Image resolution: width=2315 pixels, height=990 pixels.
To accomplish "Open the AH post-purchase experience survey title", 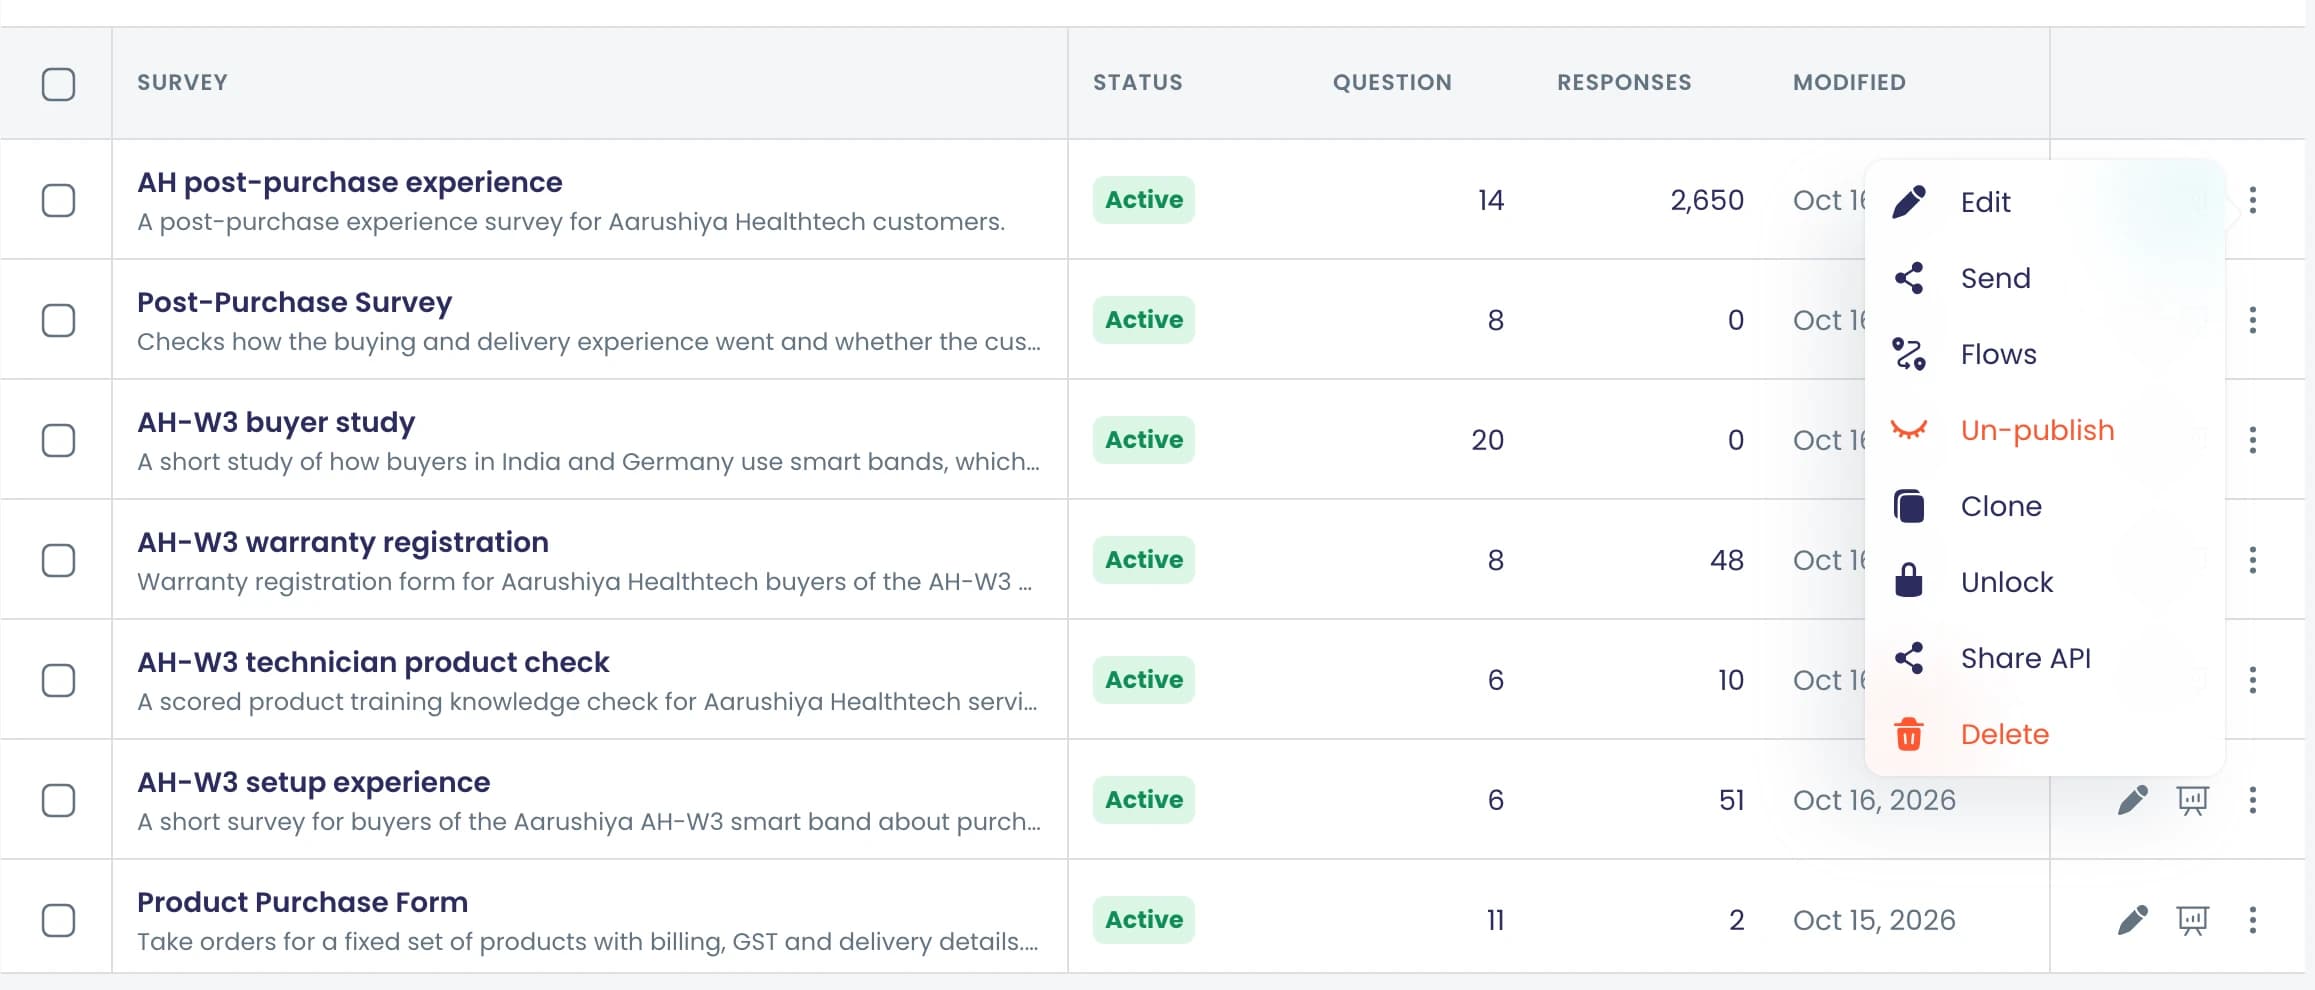I will pyautogui.click(x=349, y=182).
